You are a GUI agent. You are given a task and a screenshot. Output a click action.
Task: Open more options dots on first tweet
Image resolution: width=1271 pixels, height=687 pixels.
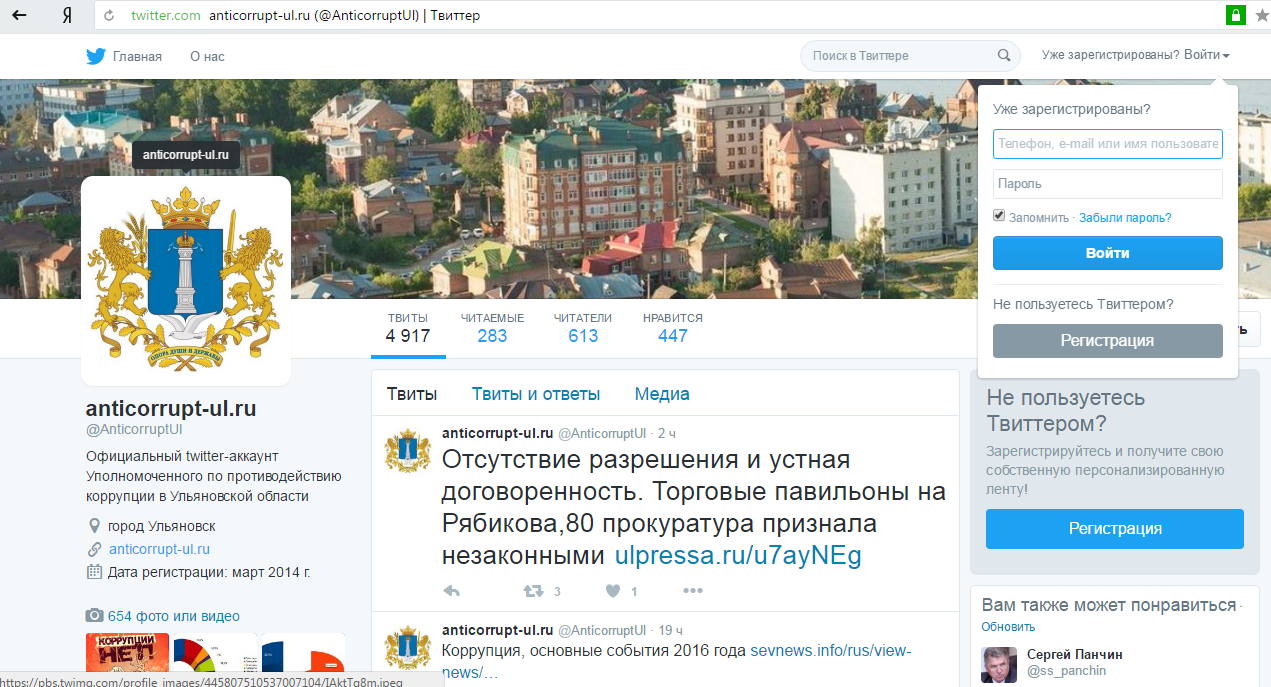(693, 591)
